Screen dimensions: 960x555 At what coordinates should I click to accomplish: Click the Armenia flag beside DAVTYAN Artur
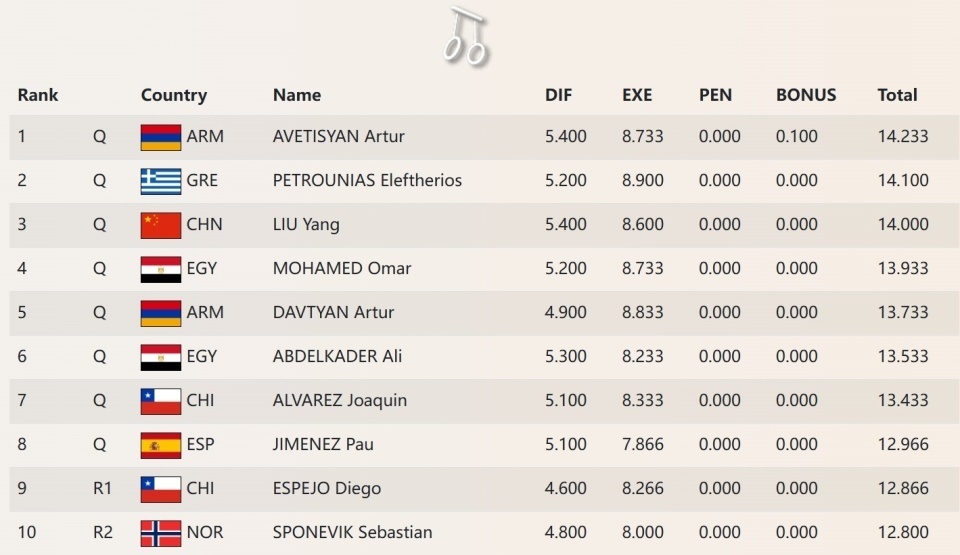(161, 313)
